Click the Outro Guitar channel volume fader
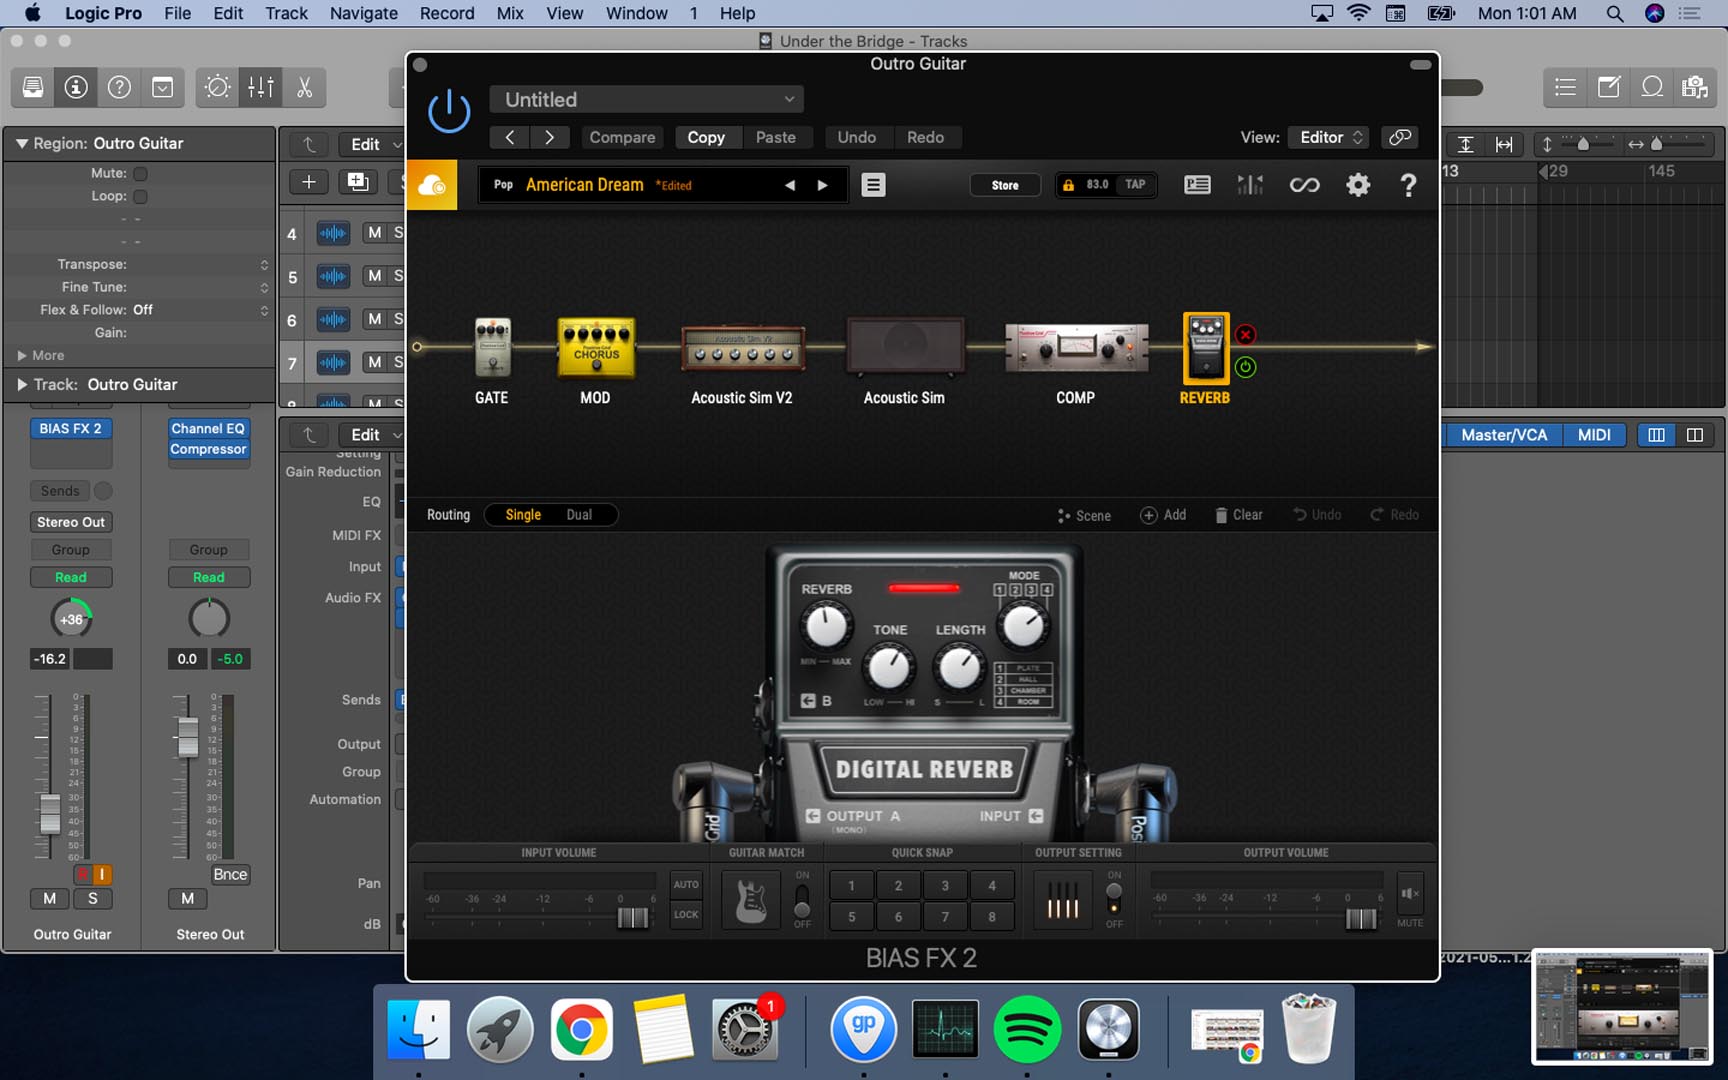The height and width of the screenshot is (1080, 1728). coord(49,813)
